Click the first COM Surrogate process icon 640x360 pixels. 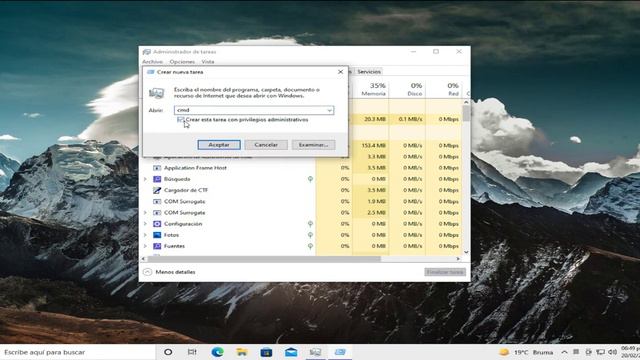(x=157, y=202)
